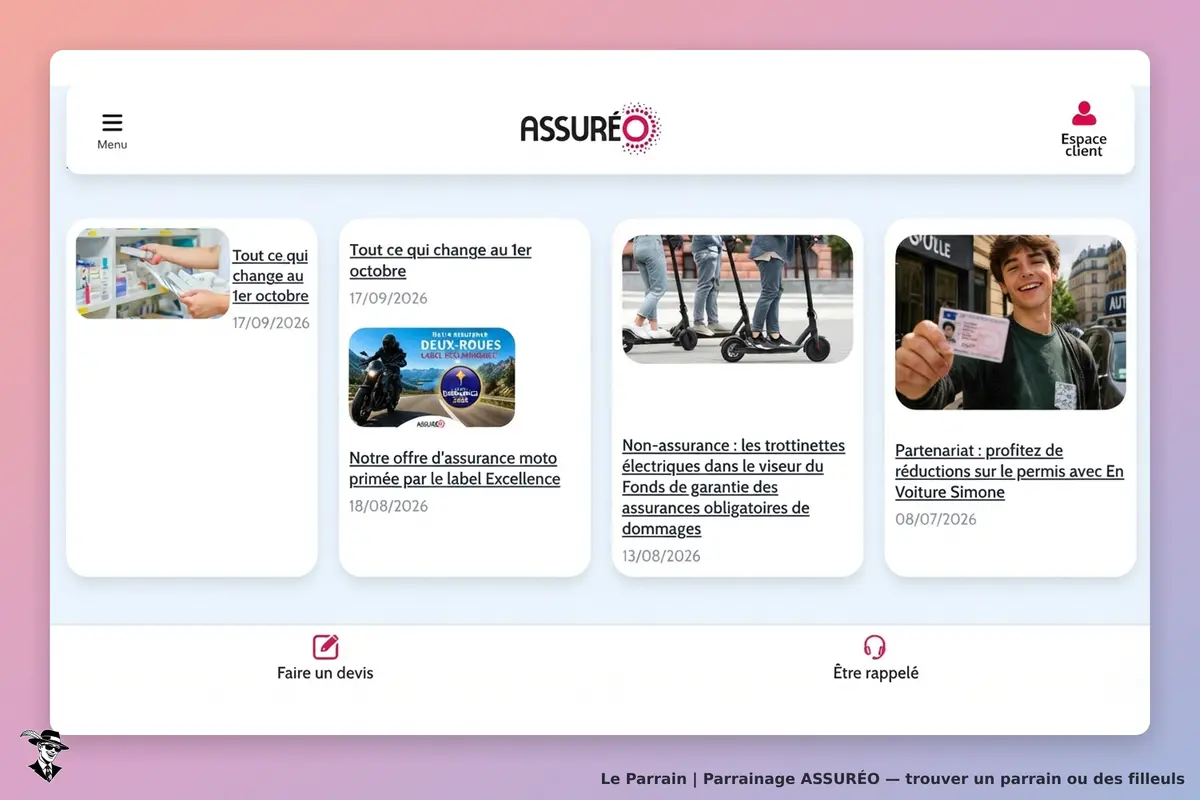Click the Être rappelé headset icon
The image size is (1200, 800).
click(x=875, y=647)
